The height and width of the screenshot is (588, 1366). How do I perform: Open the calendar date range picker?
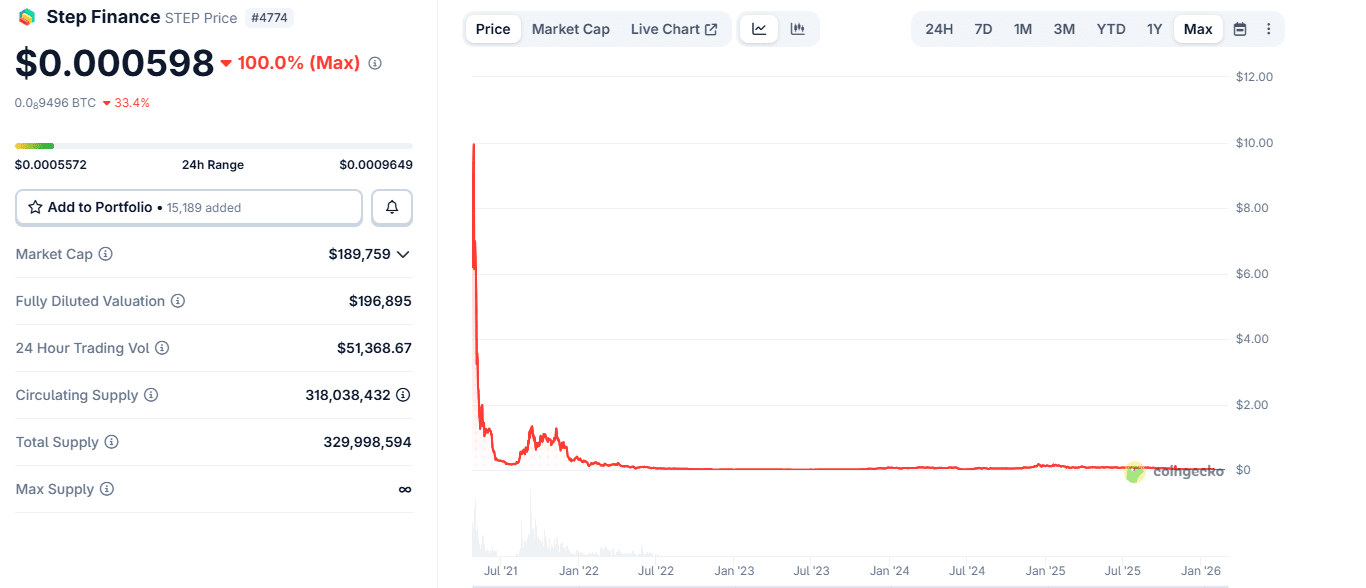point(1239,29)
